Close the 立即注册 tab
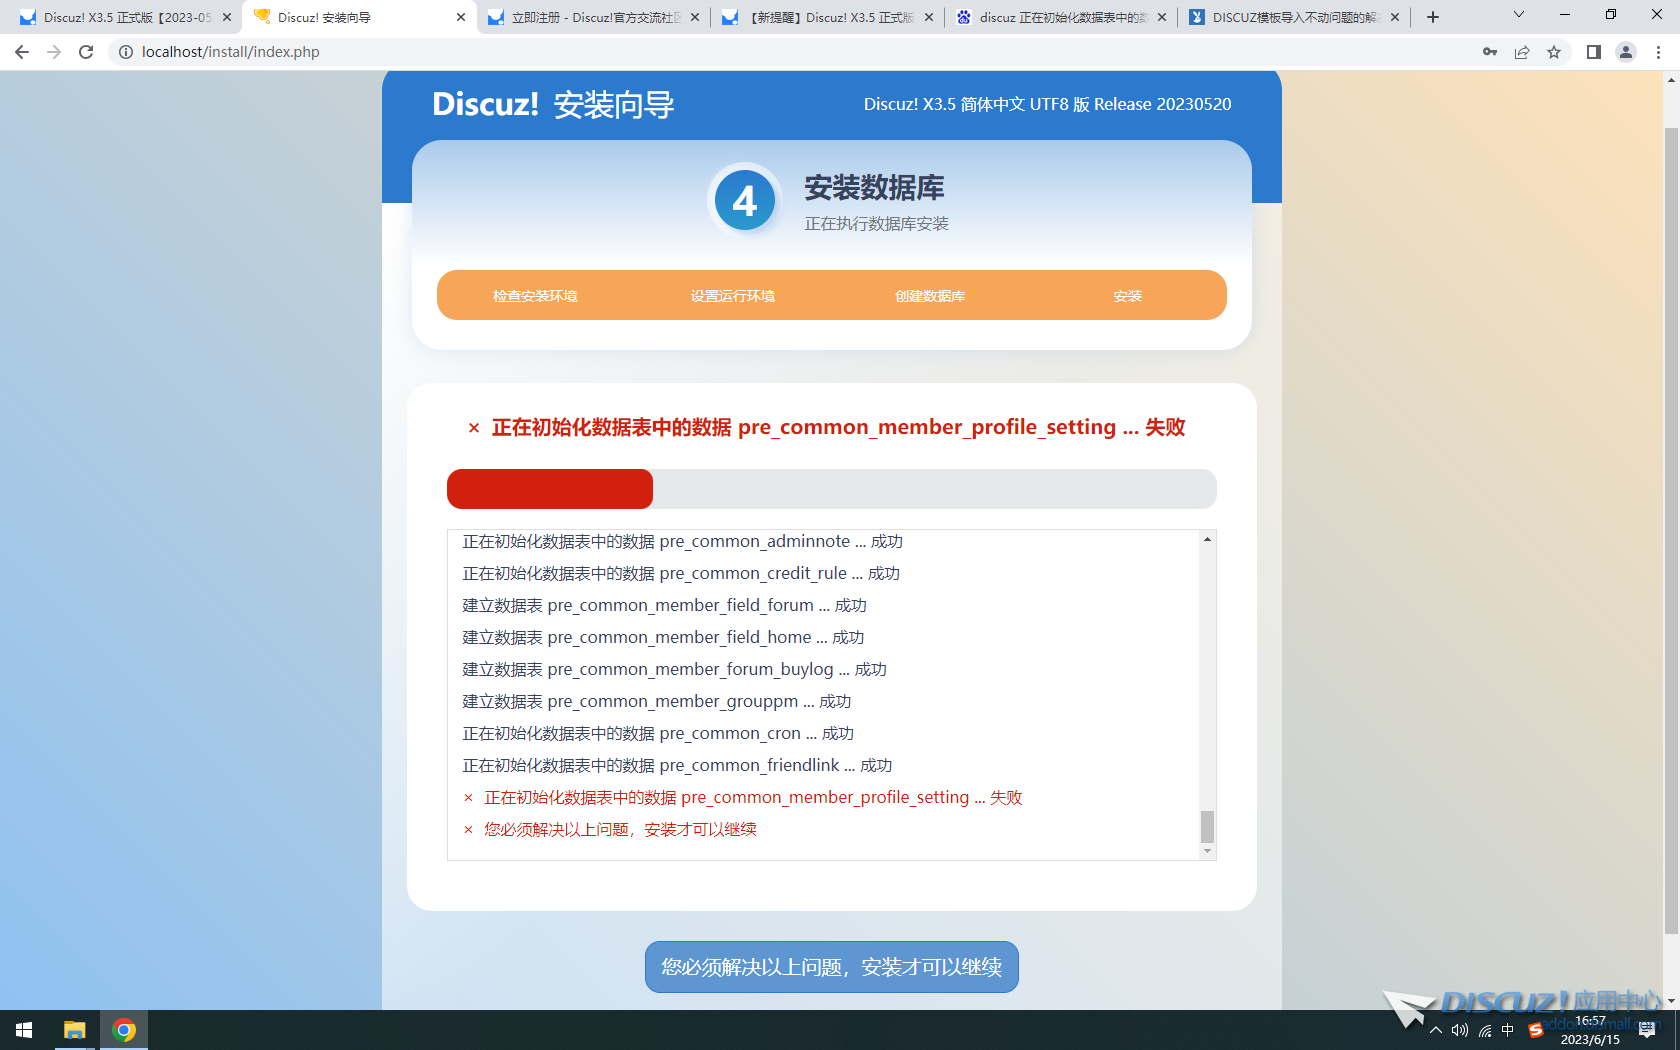Viewport: 1680px width, 1050px height. point(695,17)
